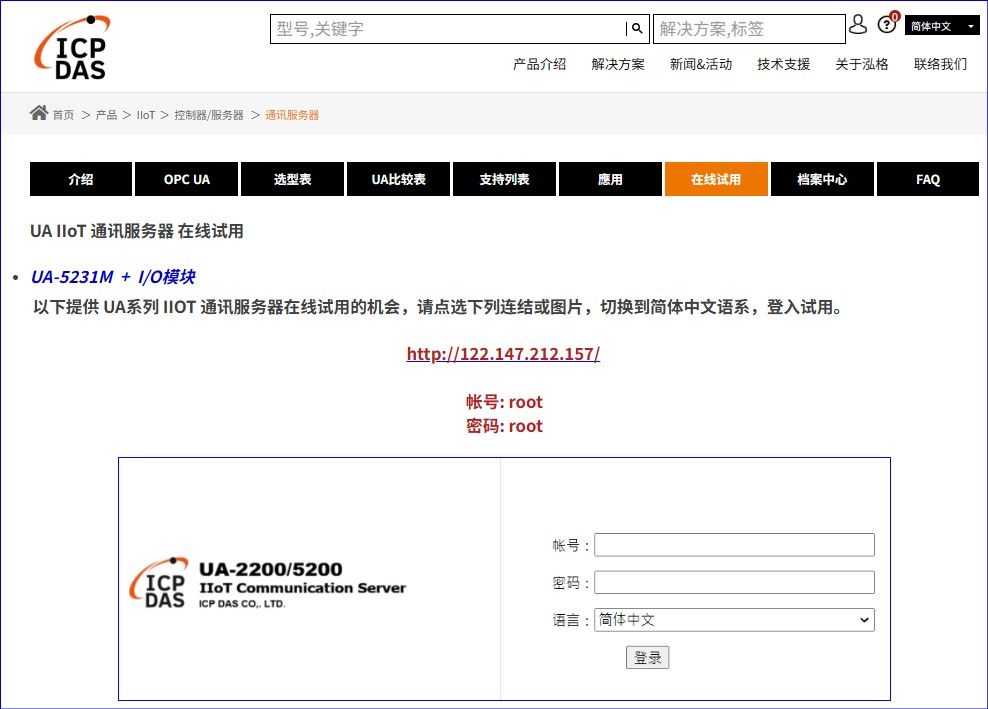The width and height of the screenshot is (988, 709).
Task: Click the 密码: root credential text
Action: click(504, 426)
